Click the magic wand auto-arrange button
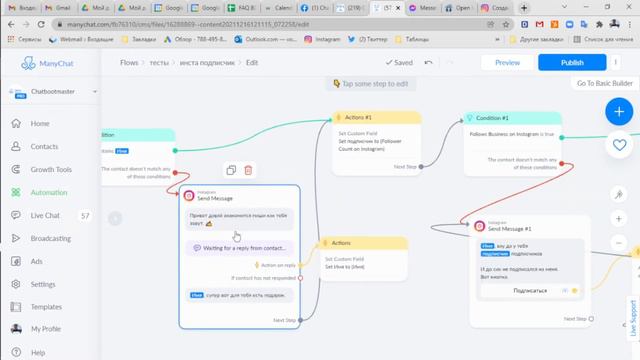The width and height of the screenshot is (640, 360). click(x=619, y=194)
